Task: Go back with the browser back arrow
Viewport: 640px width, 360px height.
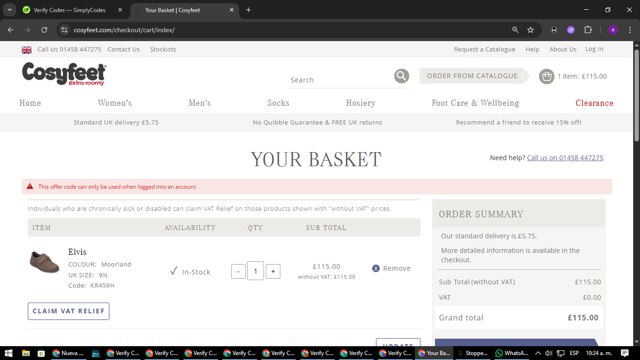Action: 11,30
